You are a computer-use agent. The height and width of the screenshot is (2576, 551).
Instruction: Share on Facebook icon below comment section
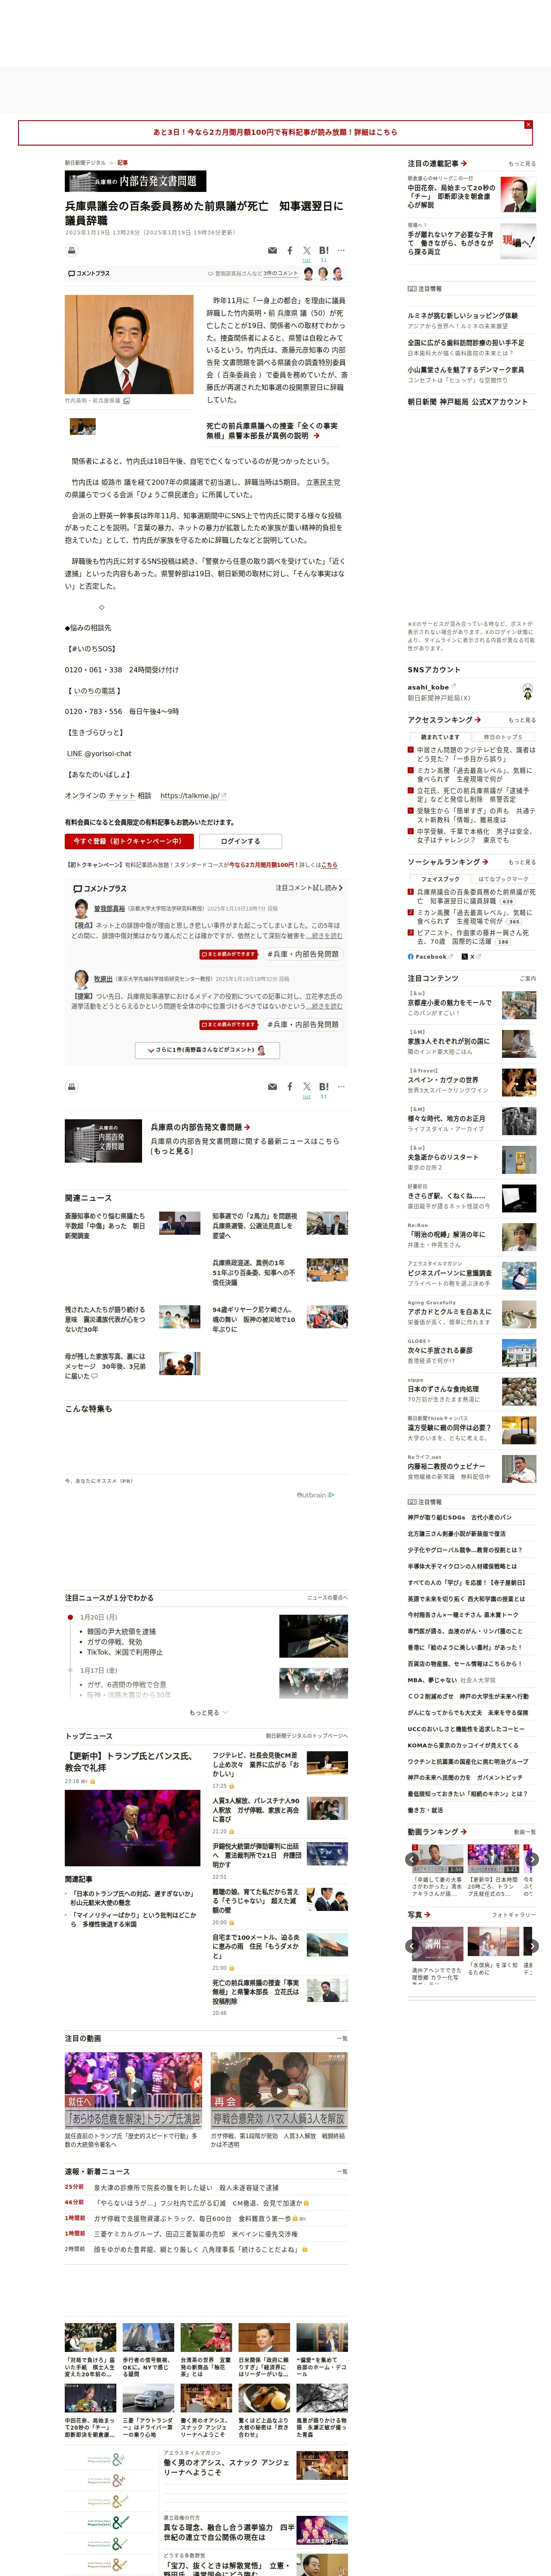290,1086
